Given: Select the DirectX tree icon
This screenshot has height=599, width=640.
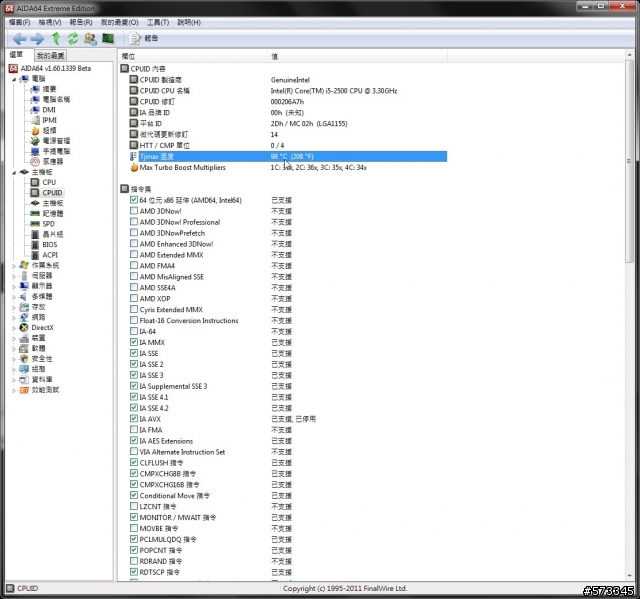Looking at the screenshot, I should click(x=24, y=327).
